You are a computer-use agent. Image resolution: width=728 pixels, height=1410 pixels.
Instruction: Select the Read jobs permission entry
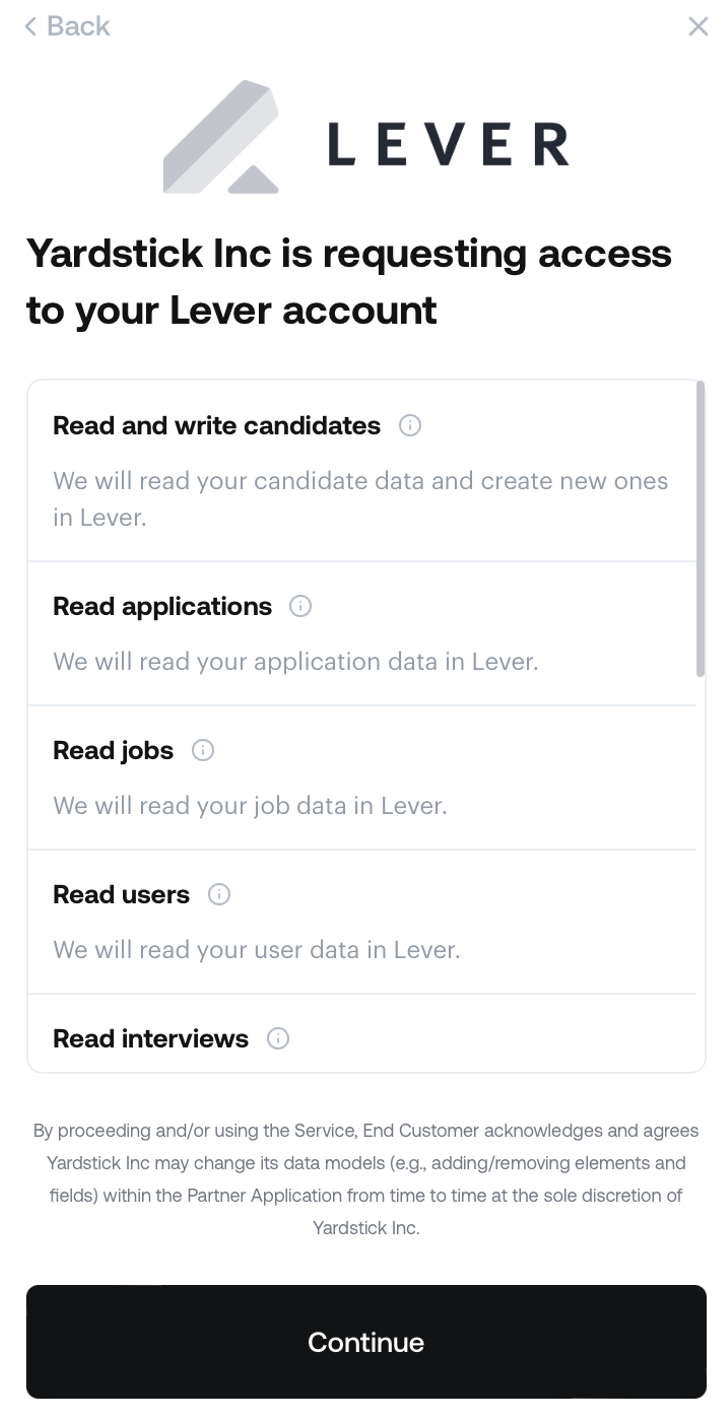(x=360, y=776)
